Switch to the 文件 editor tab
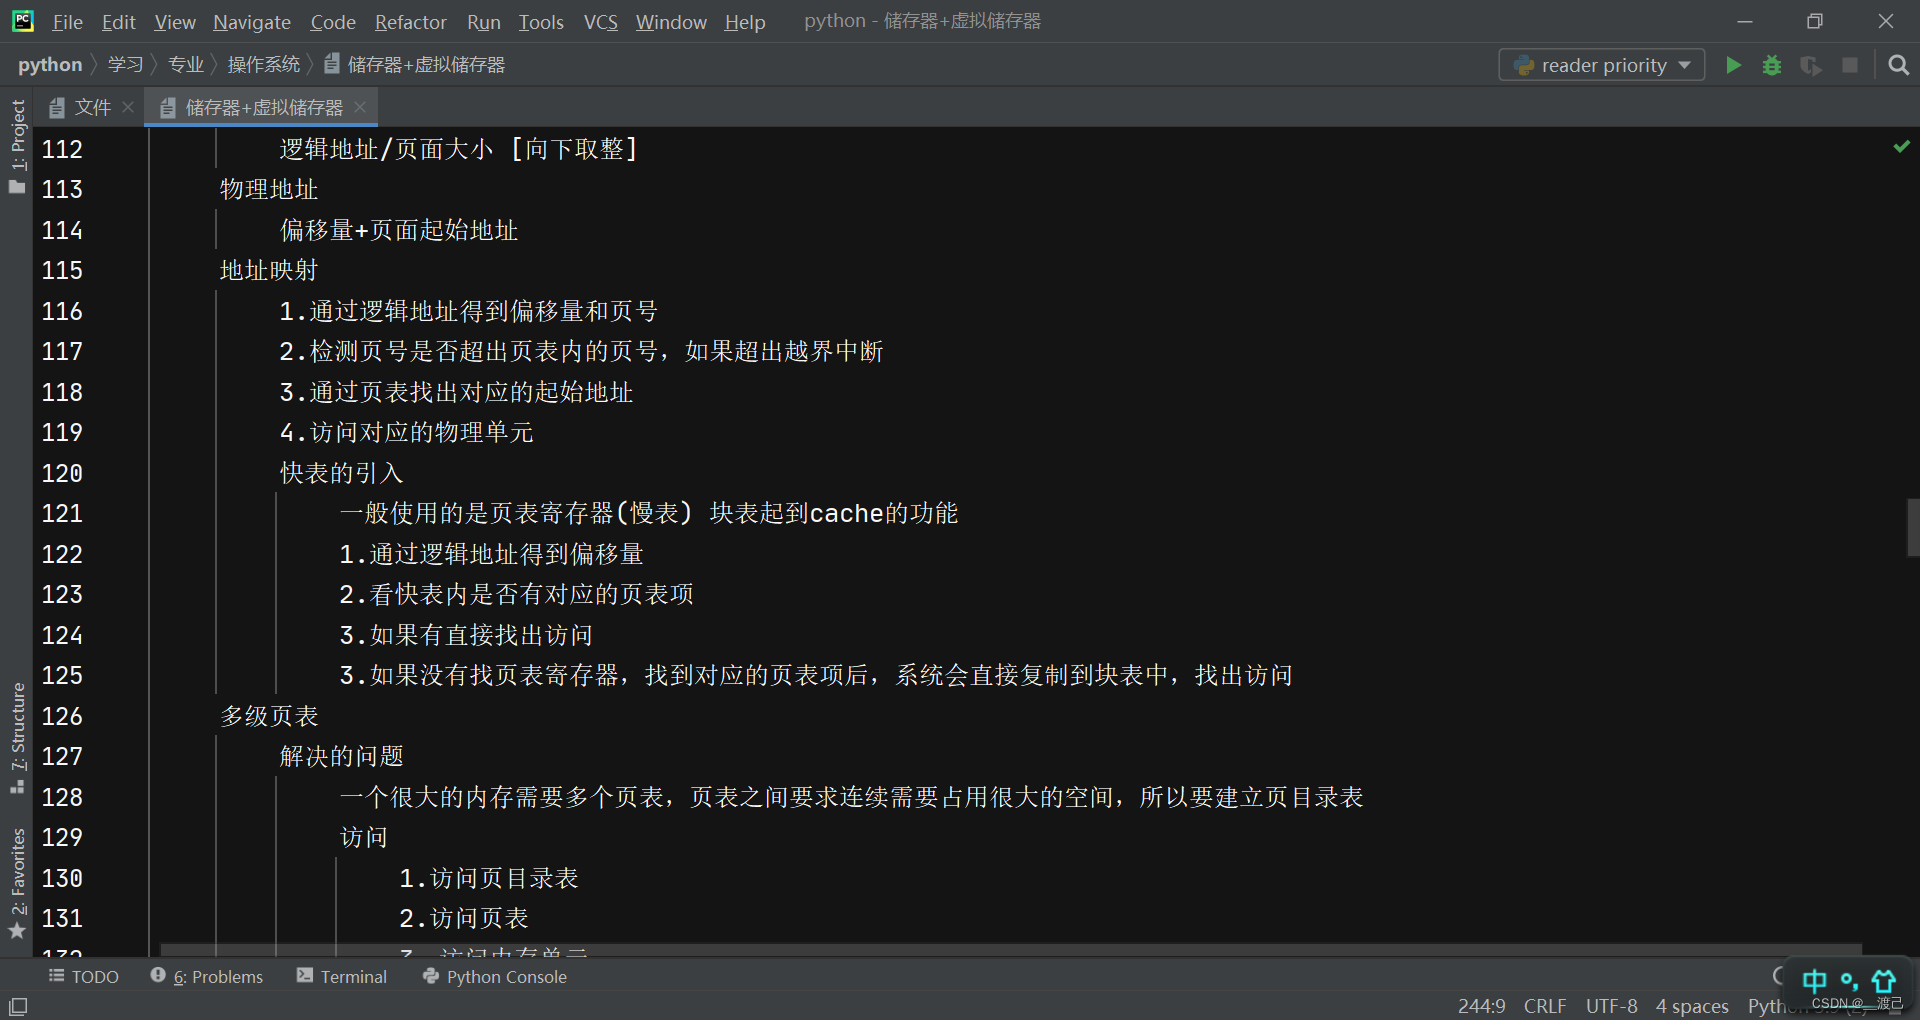Screen dimensions: 1920x1020 pyautogui.click(x=92, y=107)
